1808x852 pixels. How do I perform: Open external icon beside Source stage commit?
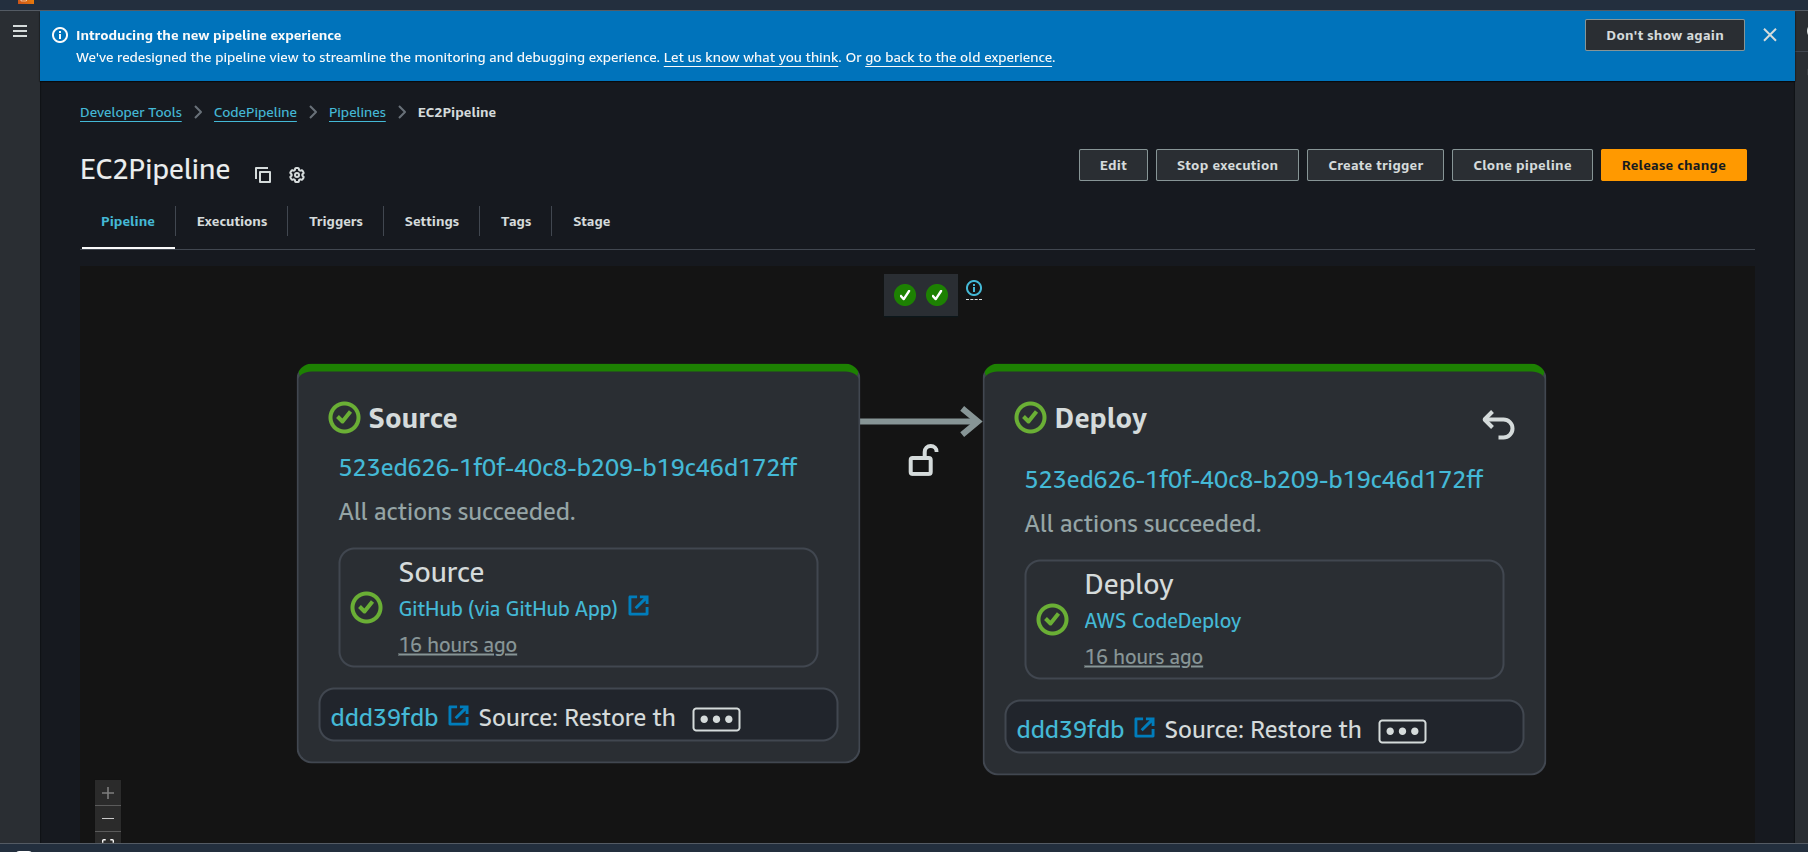point(459,716)
